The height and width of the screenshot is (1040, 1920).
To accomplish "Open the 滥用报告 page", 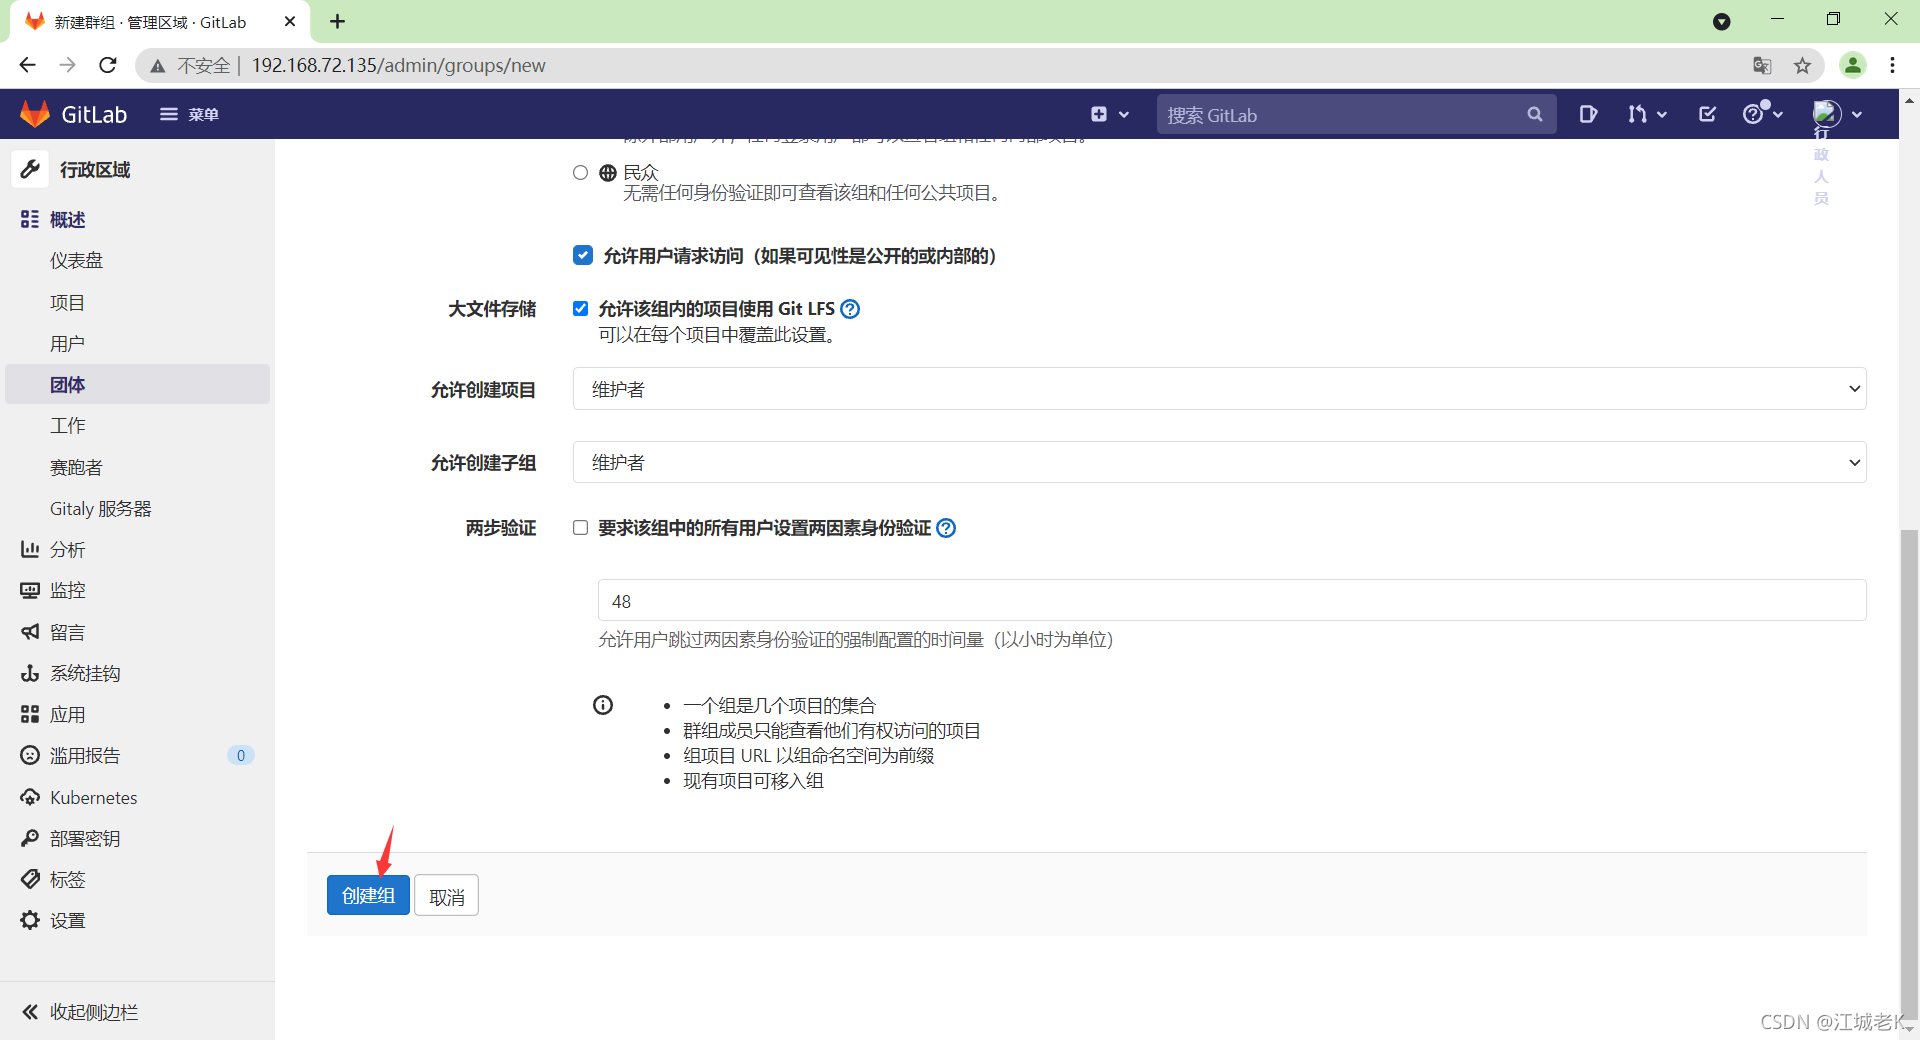I will 84,755.
